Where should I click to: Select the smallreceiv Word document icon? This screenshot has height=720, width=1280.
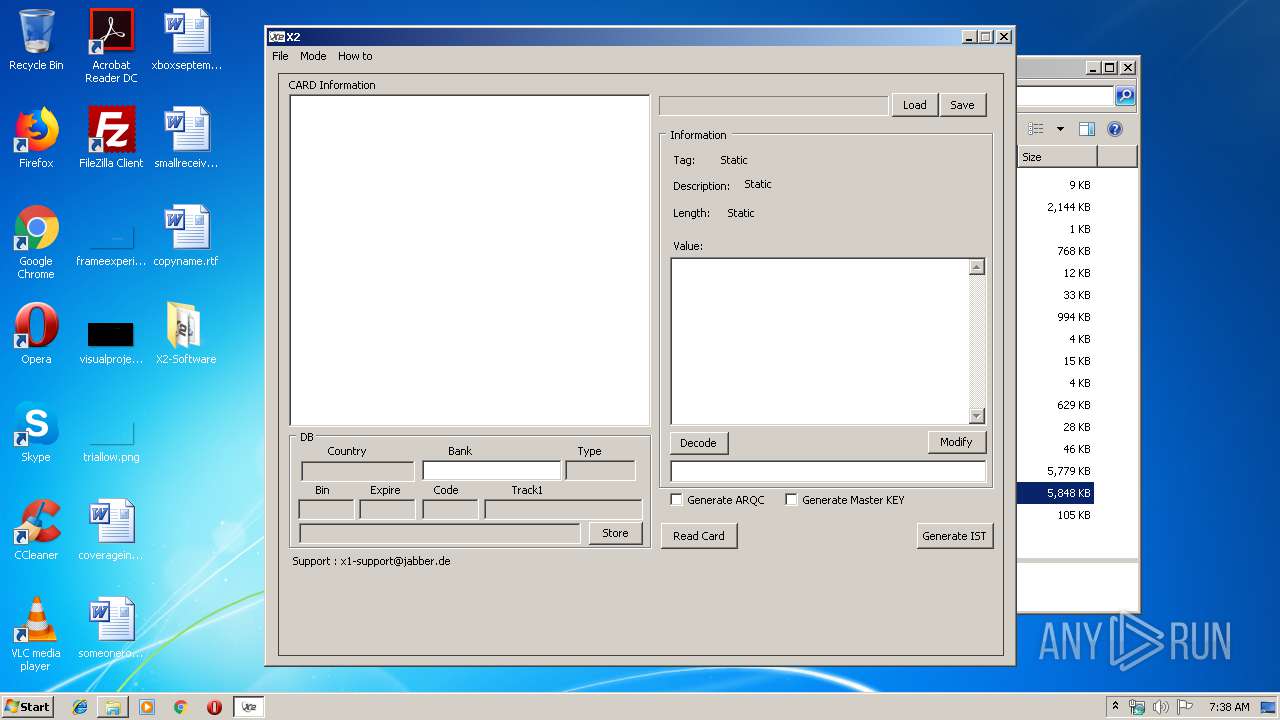[186, 138]
